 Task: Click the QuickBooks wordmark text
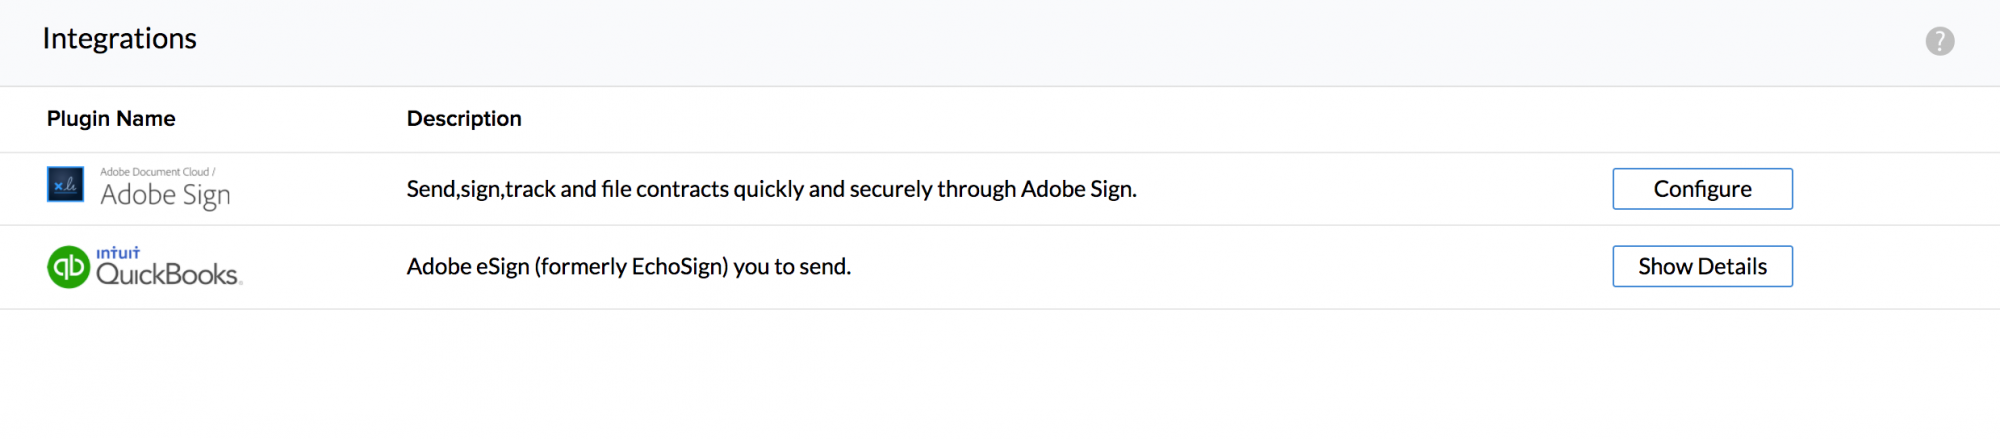tap(167, 275)
